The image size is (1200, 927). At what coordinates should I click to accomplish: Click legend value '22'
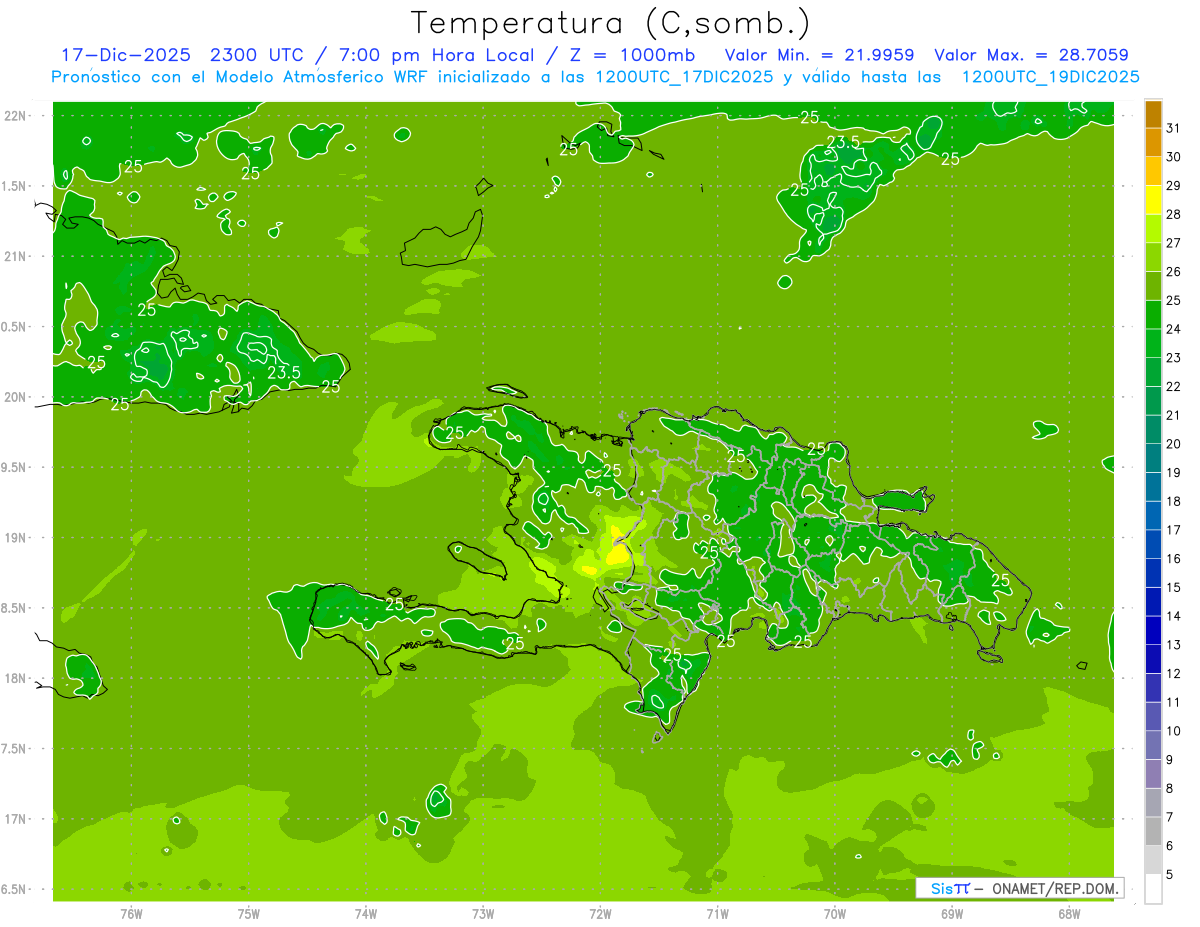[x=1174, y=386]
